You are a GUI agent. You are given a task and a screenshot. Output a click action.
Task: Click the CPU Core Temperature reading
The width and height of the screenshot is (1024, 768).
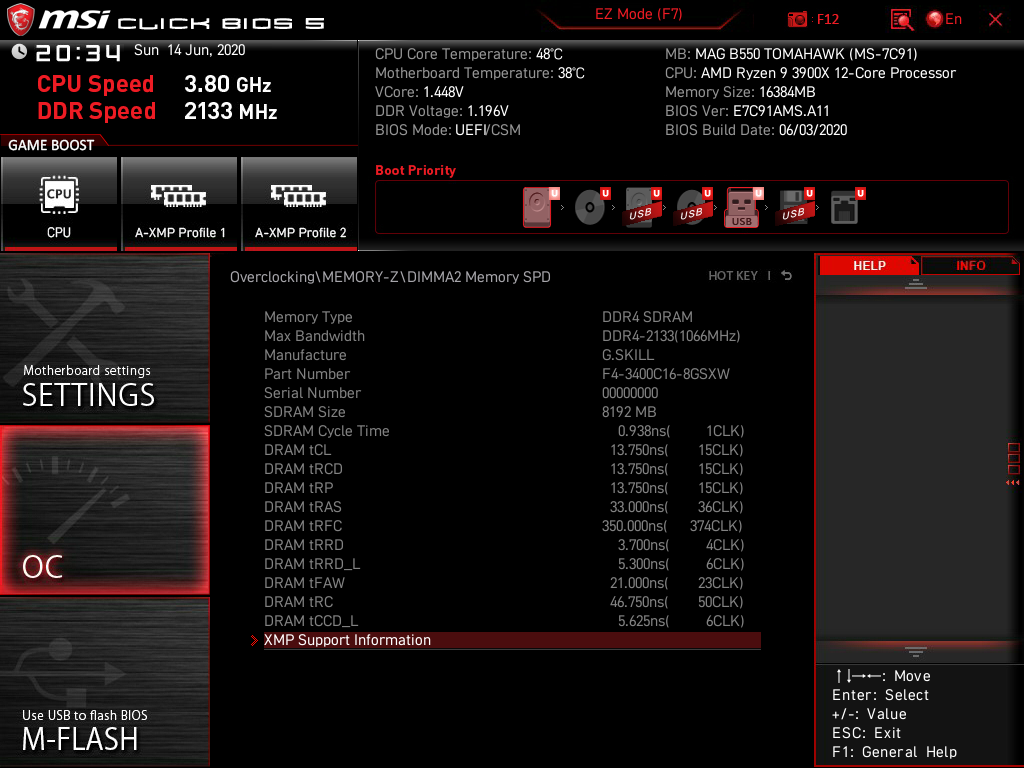tap(468, 54)
